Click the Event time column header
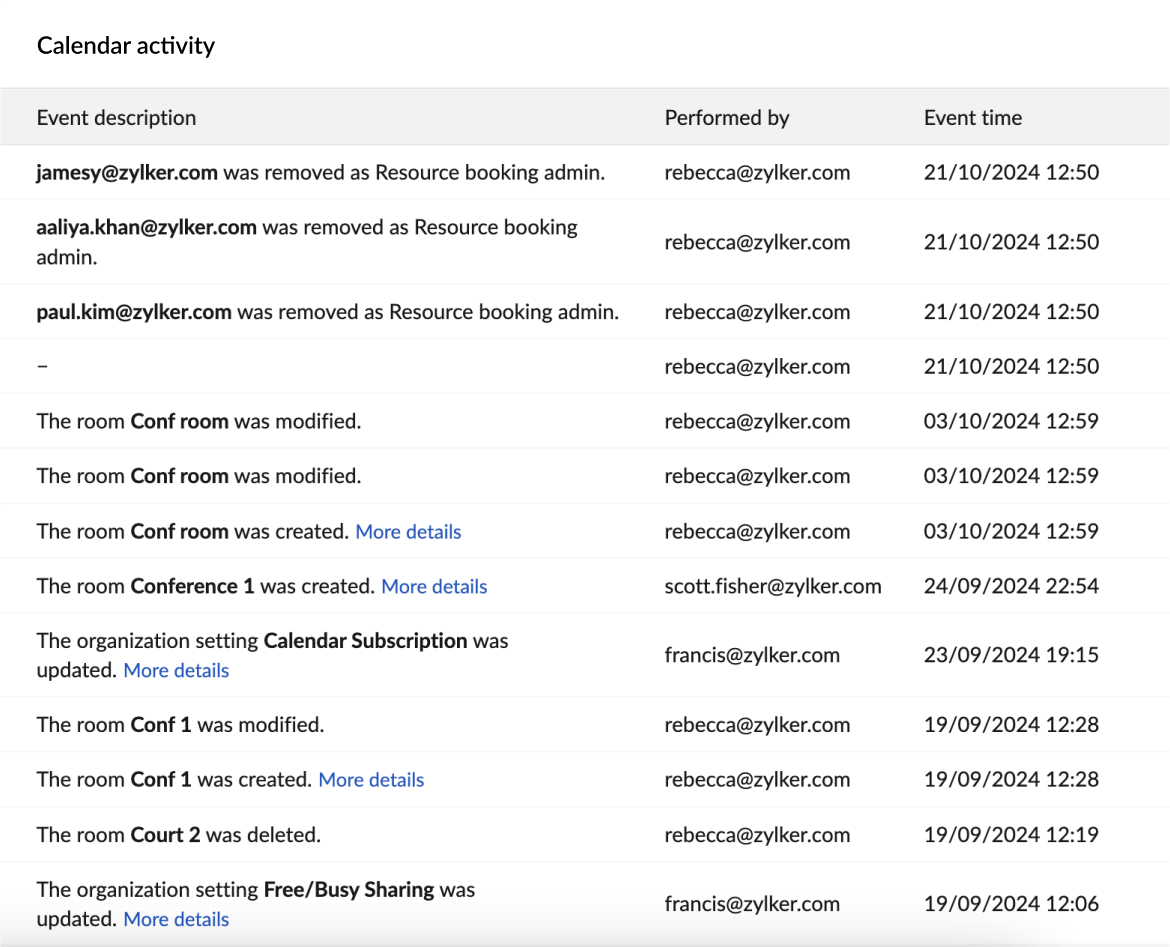1170x947 pixels. [x=972, y=118]
